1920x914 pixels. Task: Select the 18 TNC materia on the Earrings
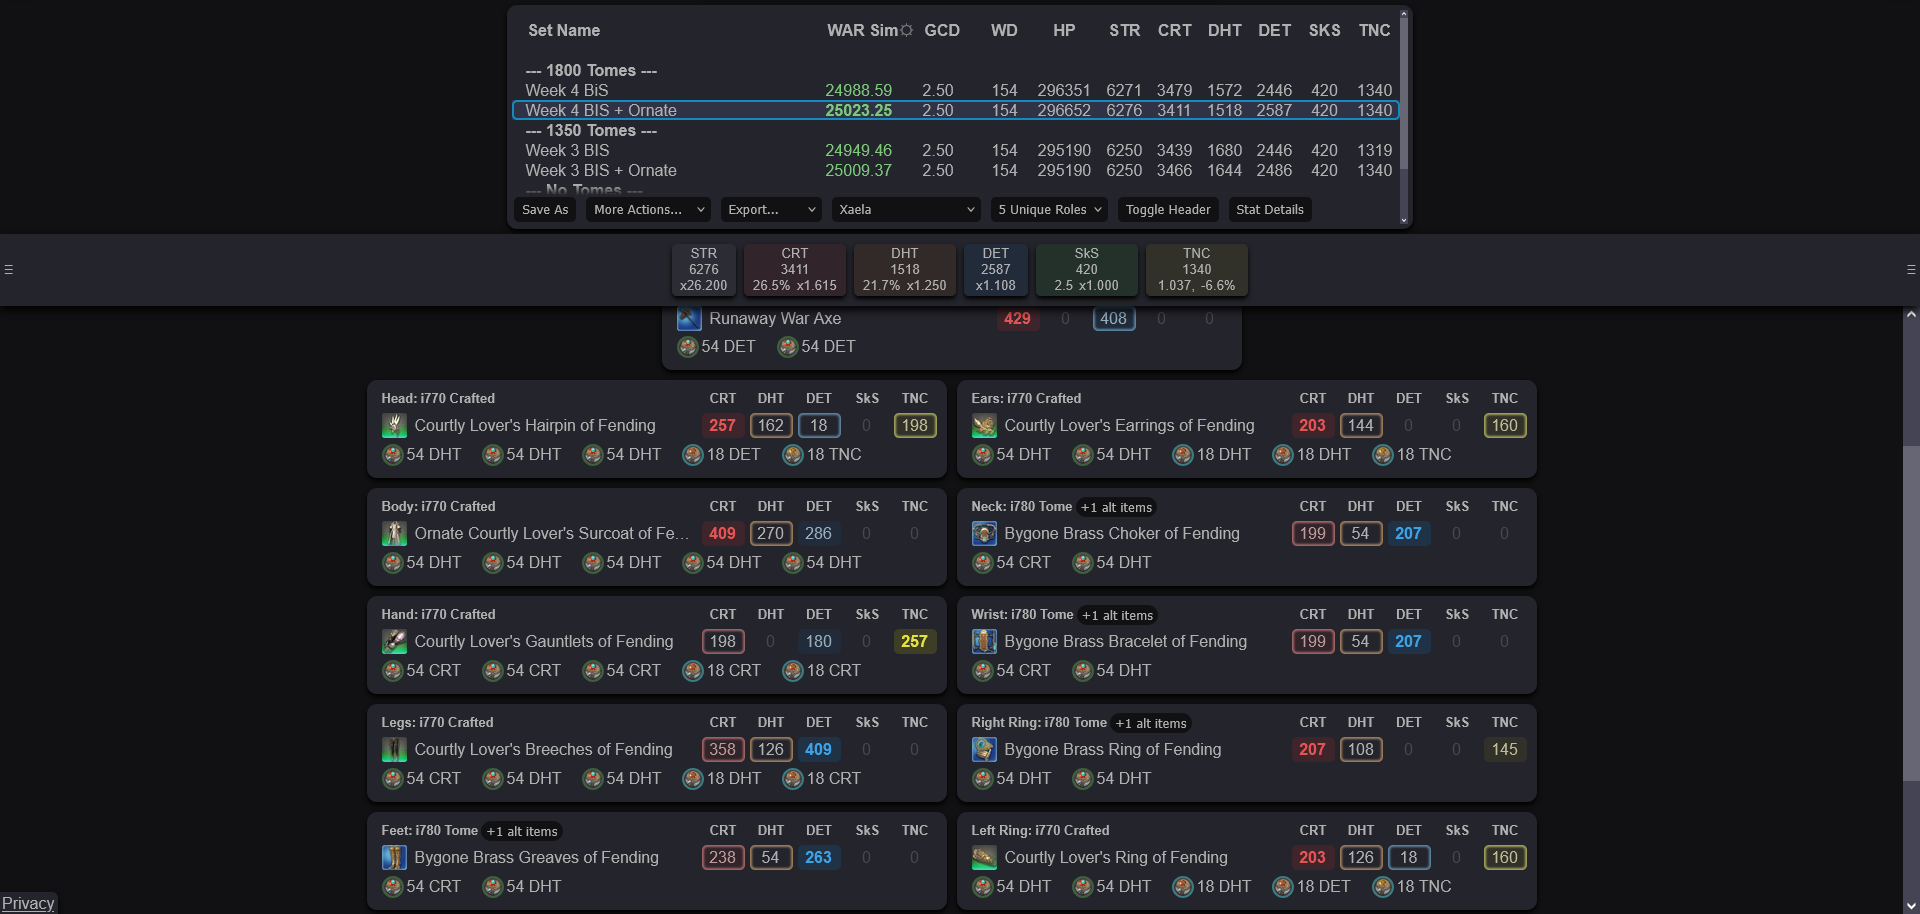(1412, 455)
